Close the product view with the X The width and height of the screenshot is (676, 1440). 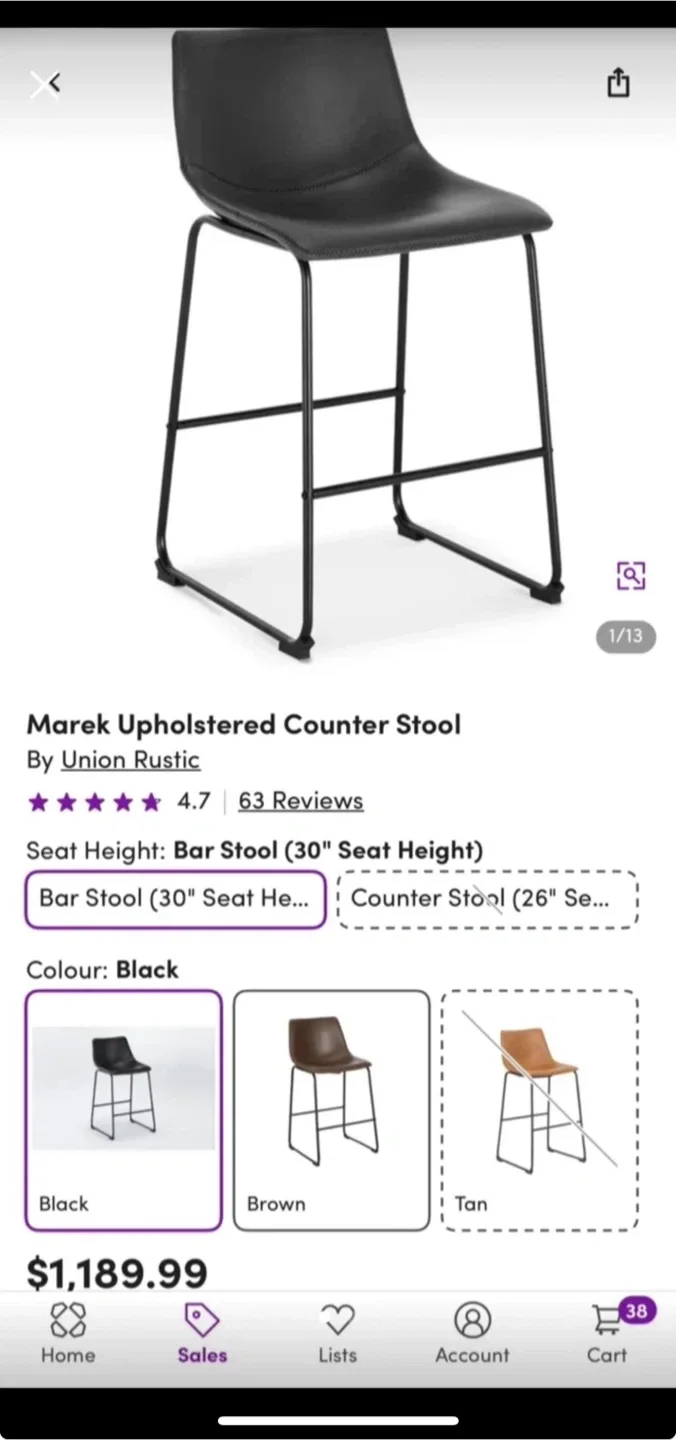pyautogui.click(x=45, y=83)
